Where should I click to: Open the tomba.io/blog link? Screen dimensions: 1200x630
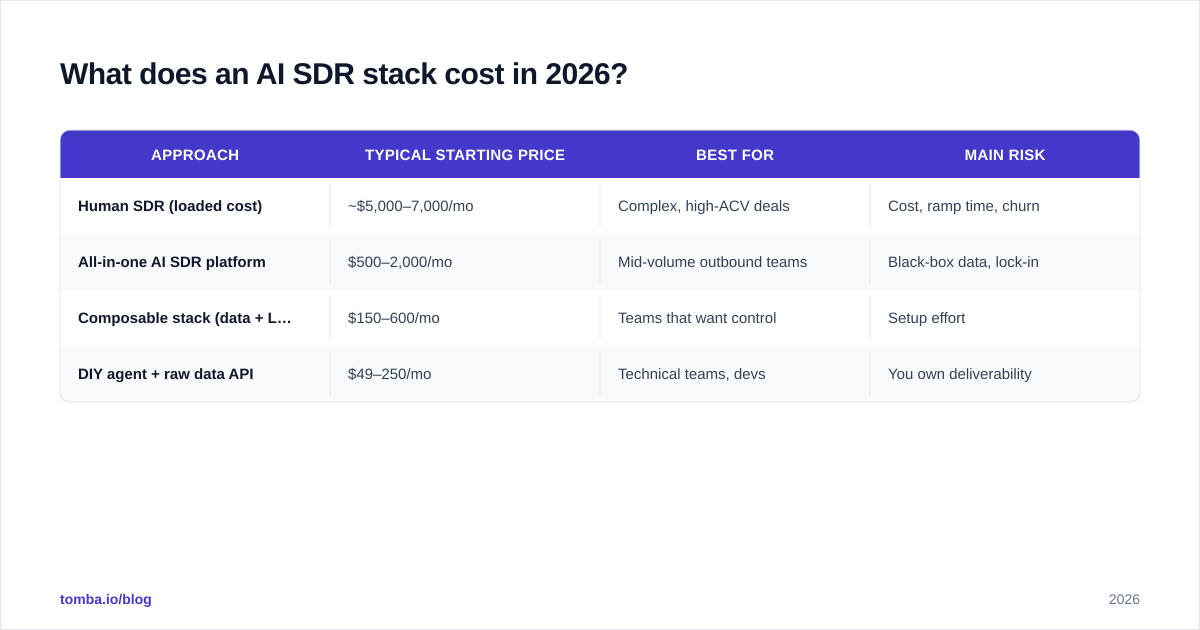pyautogui.click(x=106, y=599)
